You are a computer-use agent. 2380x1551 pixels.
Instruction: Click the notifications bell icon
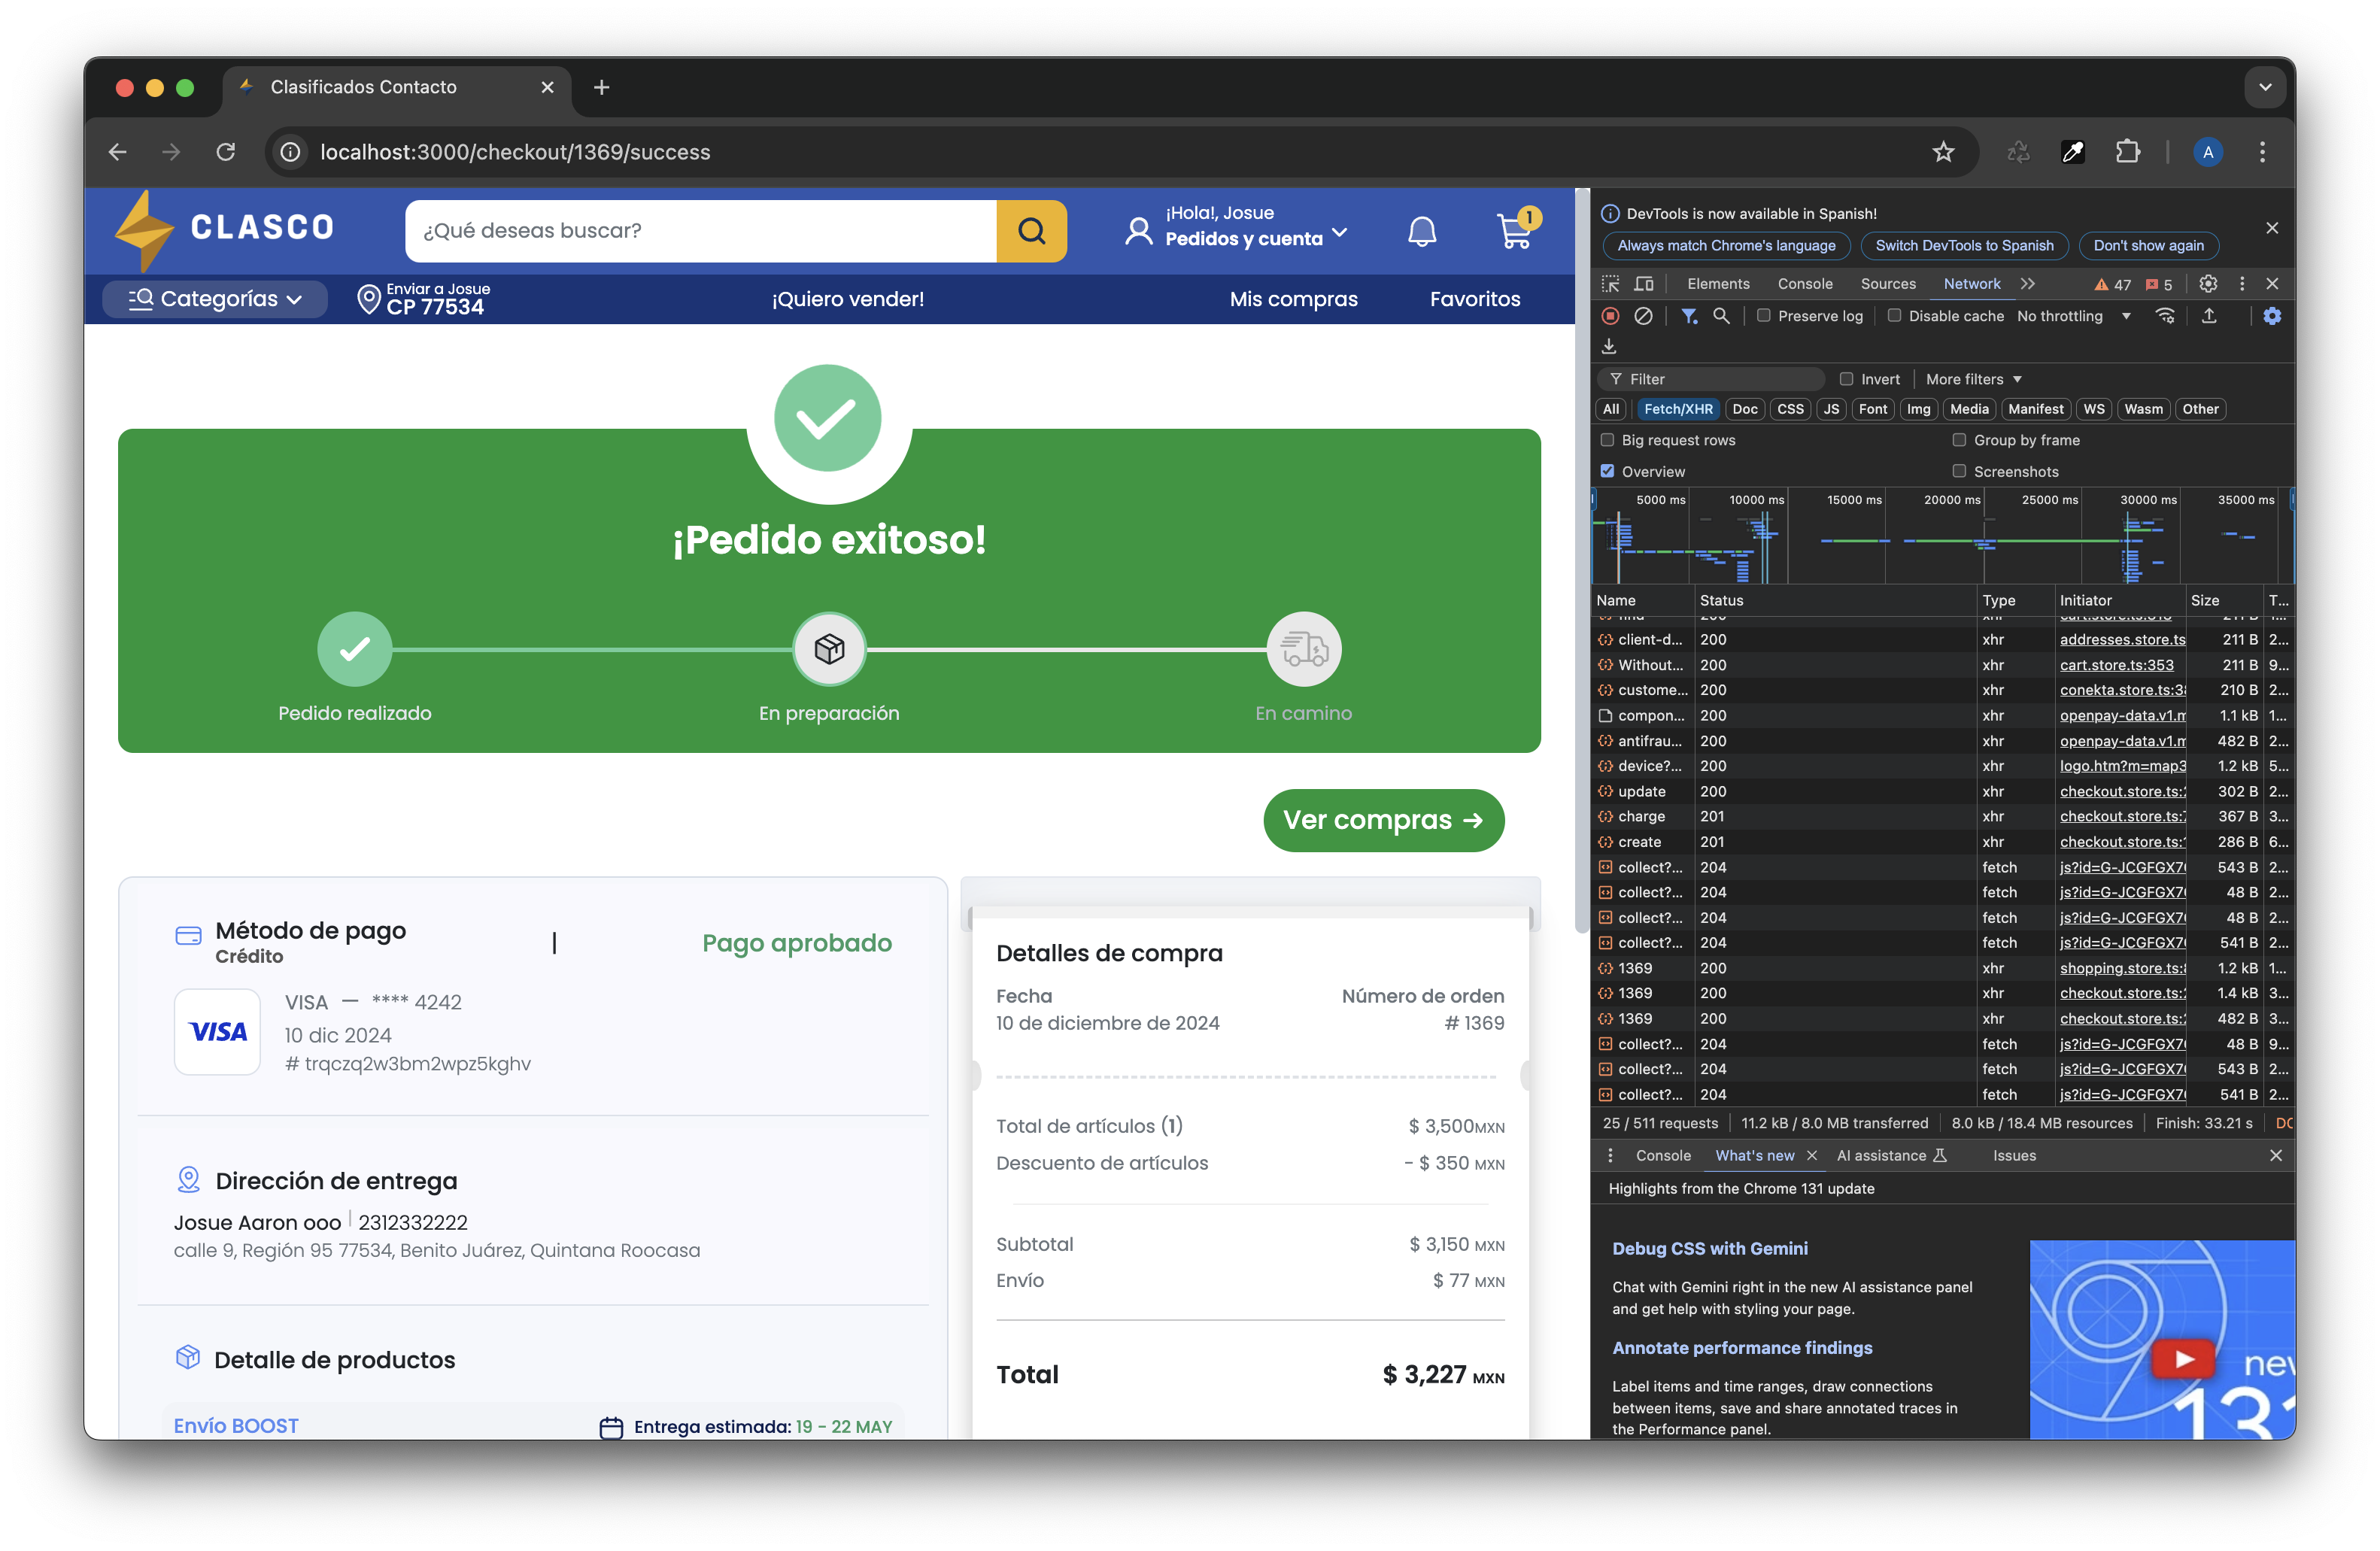[1421, 232]
